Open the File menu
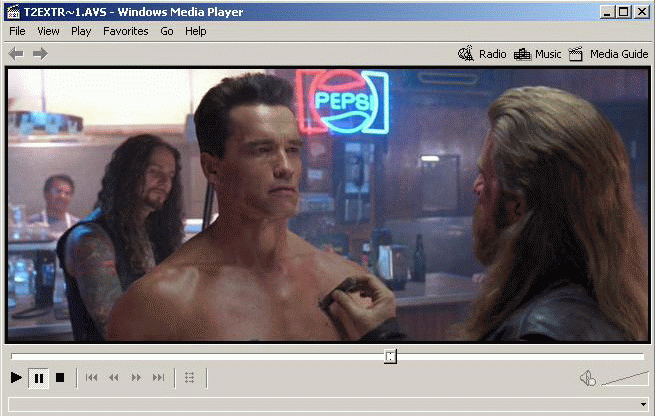The image size is (655, 416). (18, 31)
